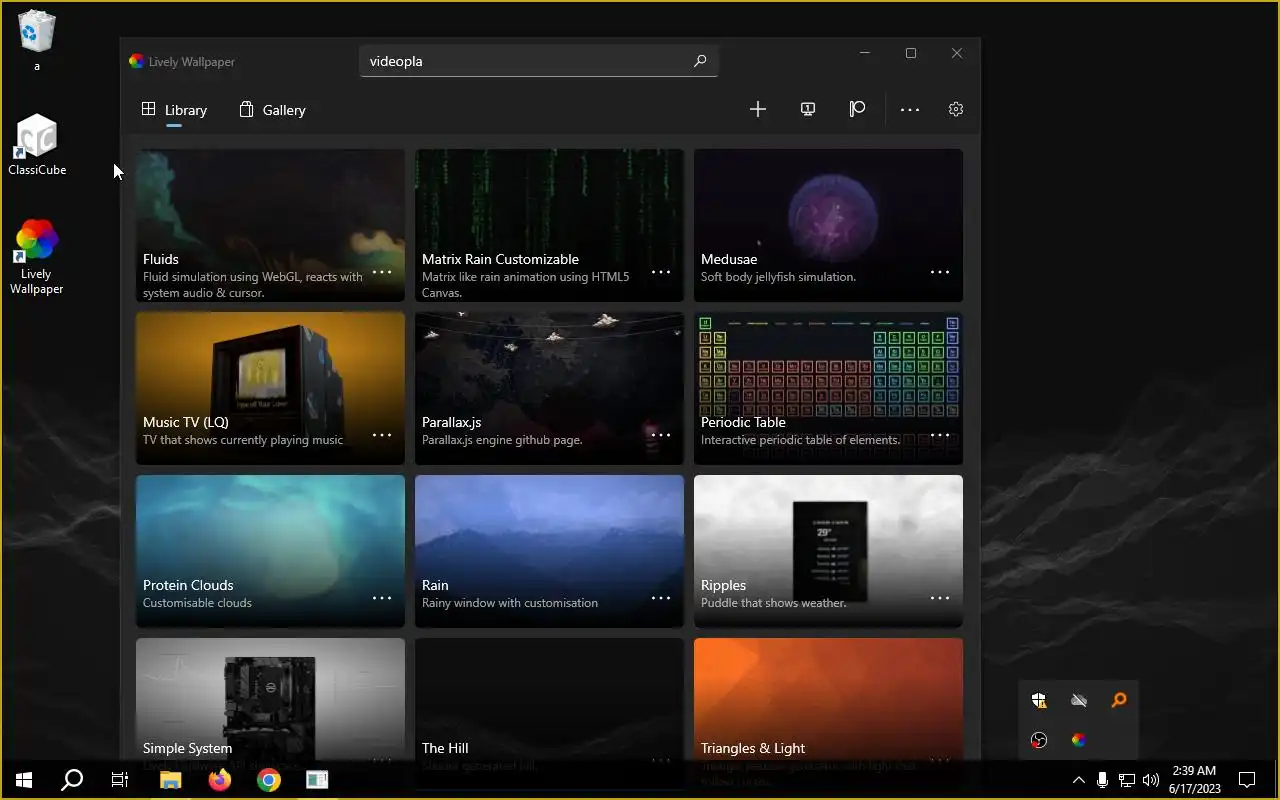Click the Lively Wallpaper logo in title bar
This screenshot has width=1280, height=800.
tap(137, 61)
